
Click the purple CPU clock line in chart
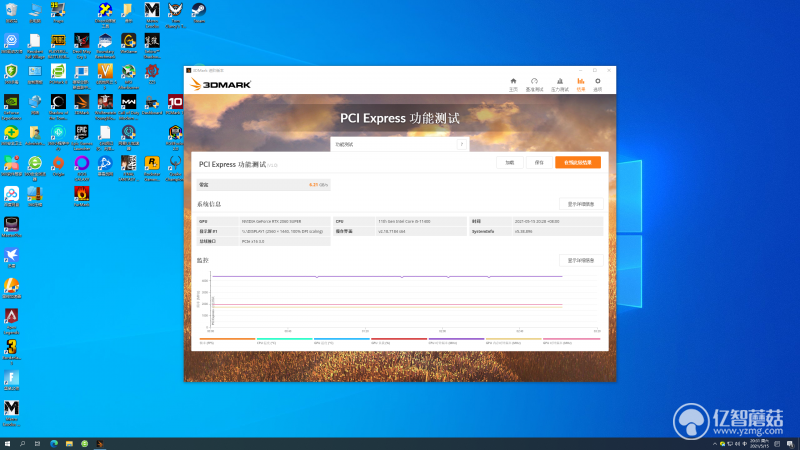pos(388,277)
